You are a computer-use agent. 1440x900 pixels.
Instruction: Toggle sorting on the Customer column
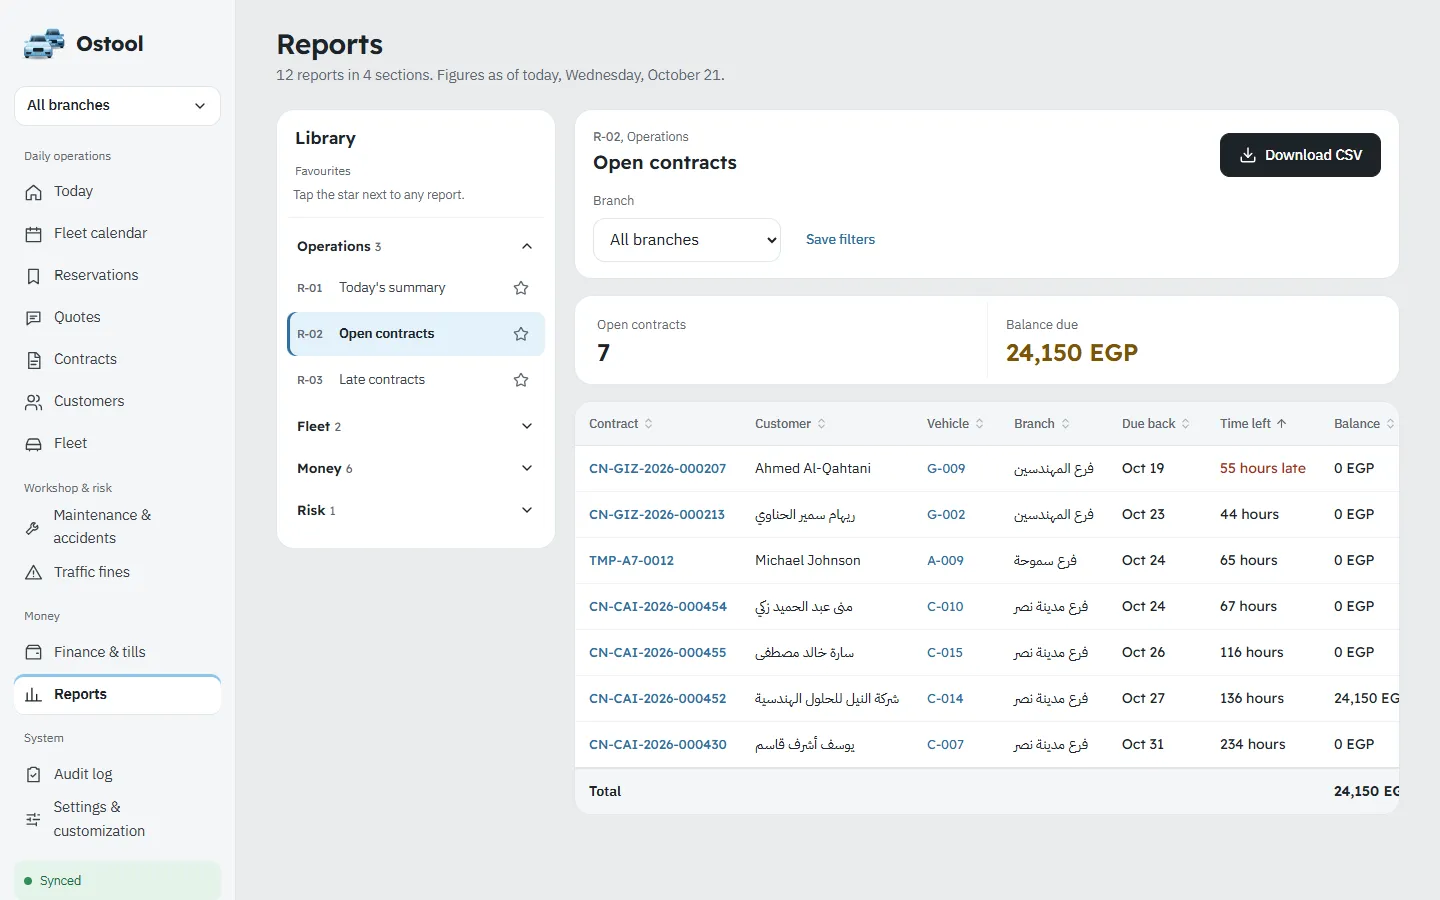[790, 424]
